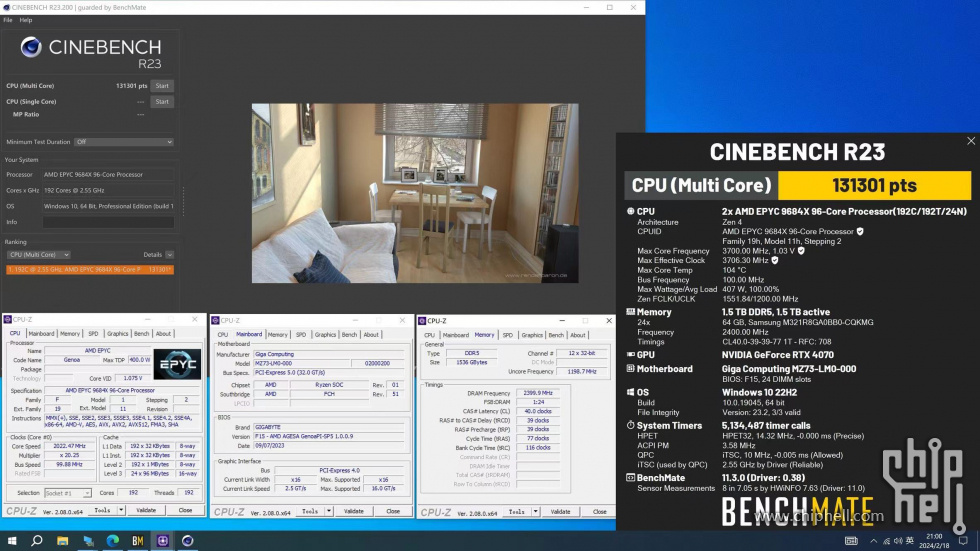Open About tab in CPU-Z CPU window
Viewport: 980px width, 551px height.
coord(163,334)
